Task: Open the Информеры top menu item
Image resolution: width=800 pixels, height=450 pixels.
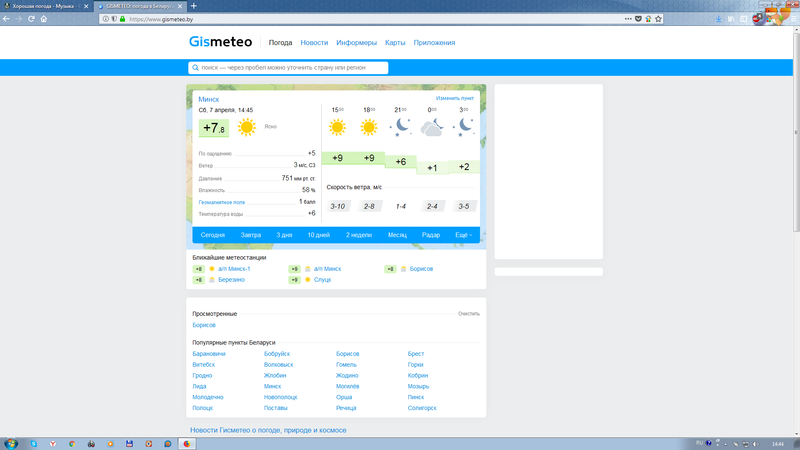Action: click(x=356, y=43)
